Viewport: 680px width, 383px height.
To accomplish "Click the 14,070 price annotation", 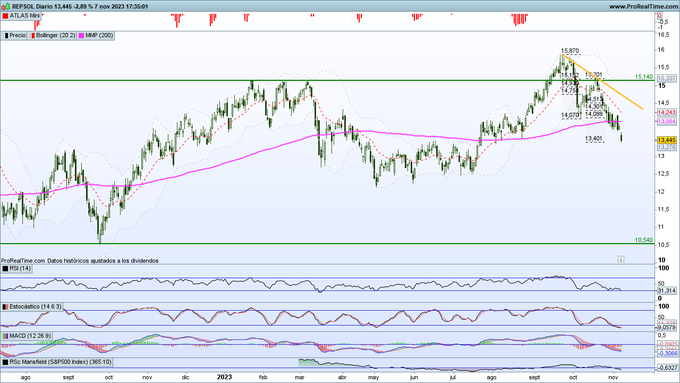I will [x=570, y=115].
